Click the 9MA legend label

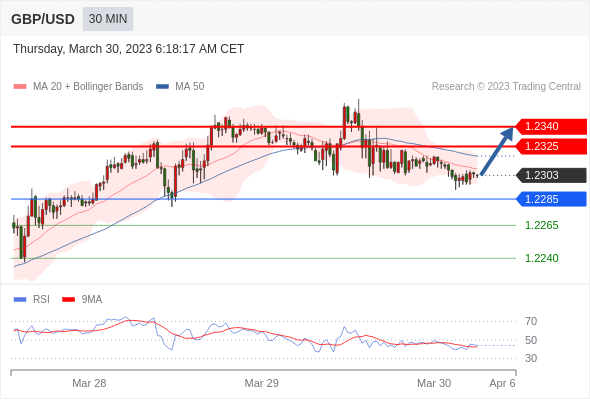92,300
